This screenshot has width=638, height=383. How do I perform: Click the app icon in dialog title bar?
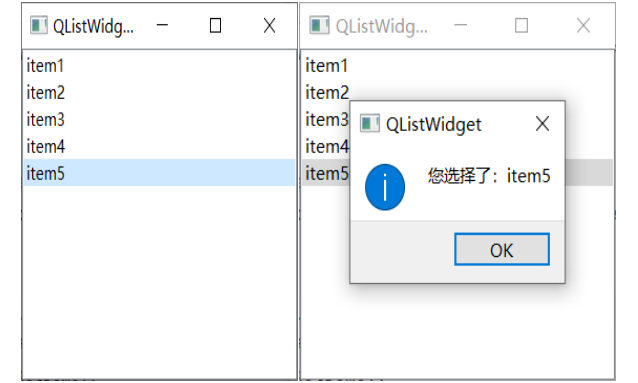(x=370, y=123)
